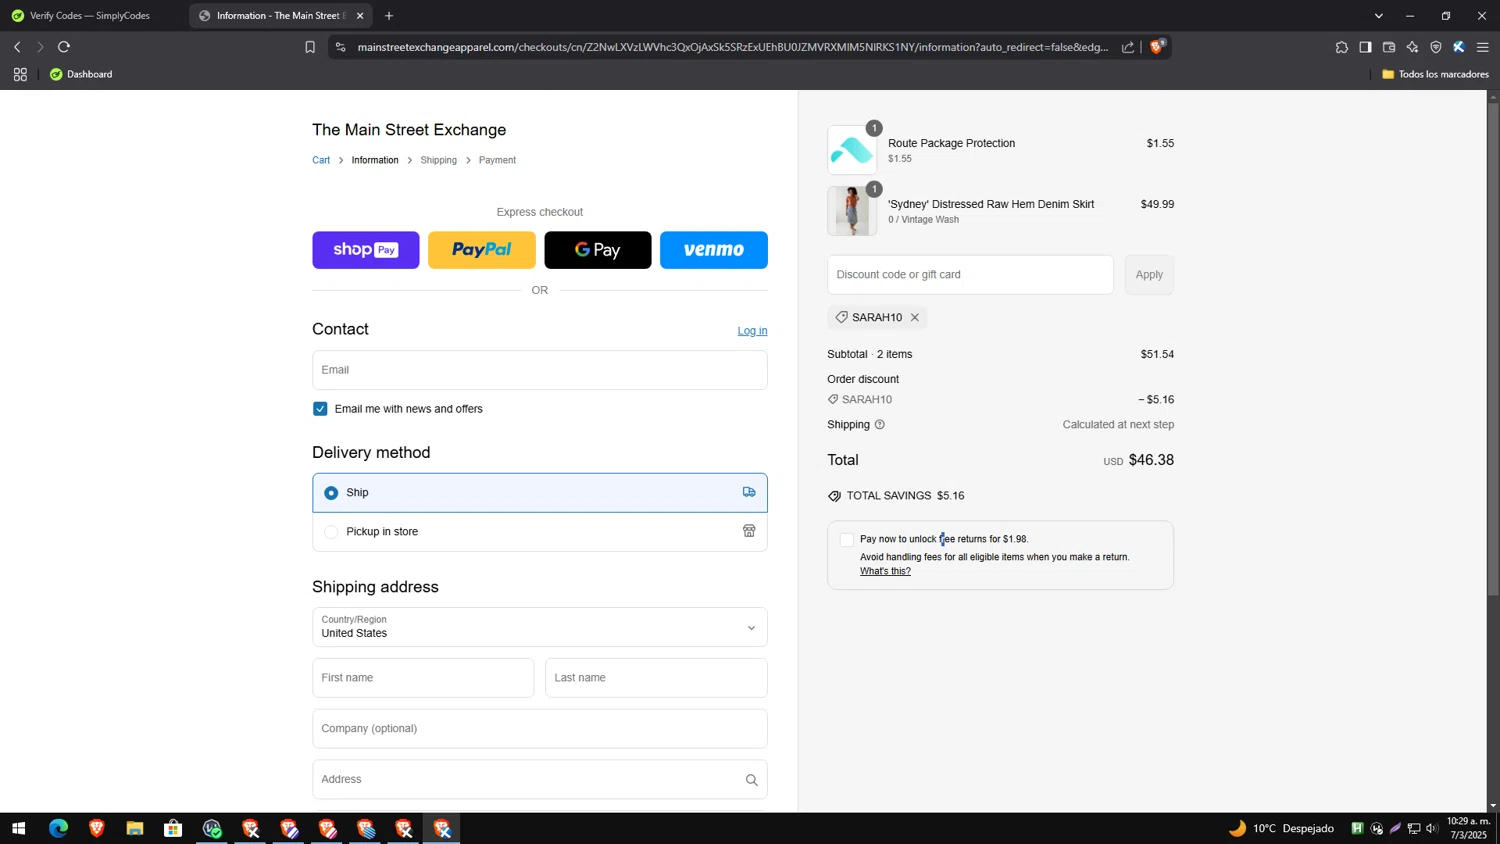Open Microsoft Edge from taskbar
The width and height of the screenshot is (1500, 844).
click(x=58, y=829)
